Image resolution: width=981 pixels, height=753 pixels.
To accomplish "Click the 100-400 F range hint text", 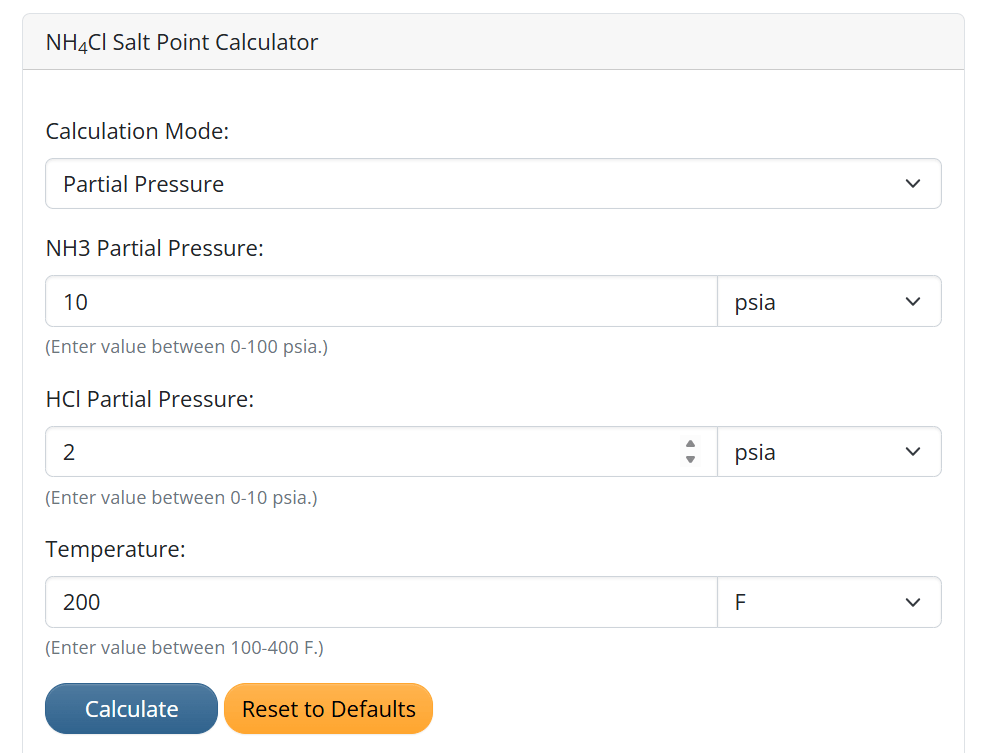I will click(185, 647).
